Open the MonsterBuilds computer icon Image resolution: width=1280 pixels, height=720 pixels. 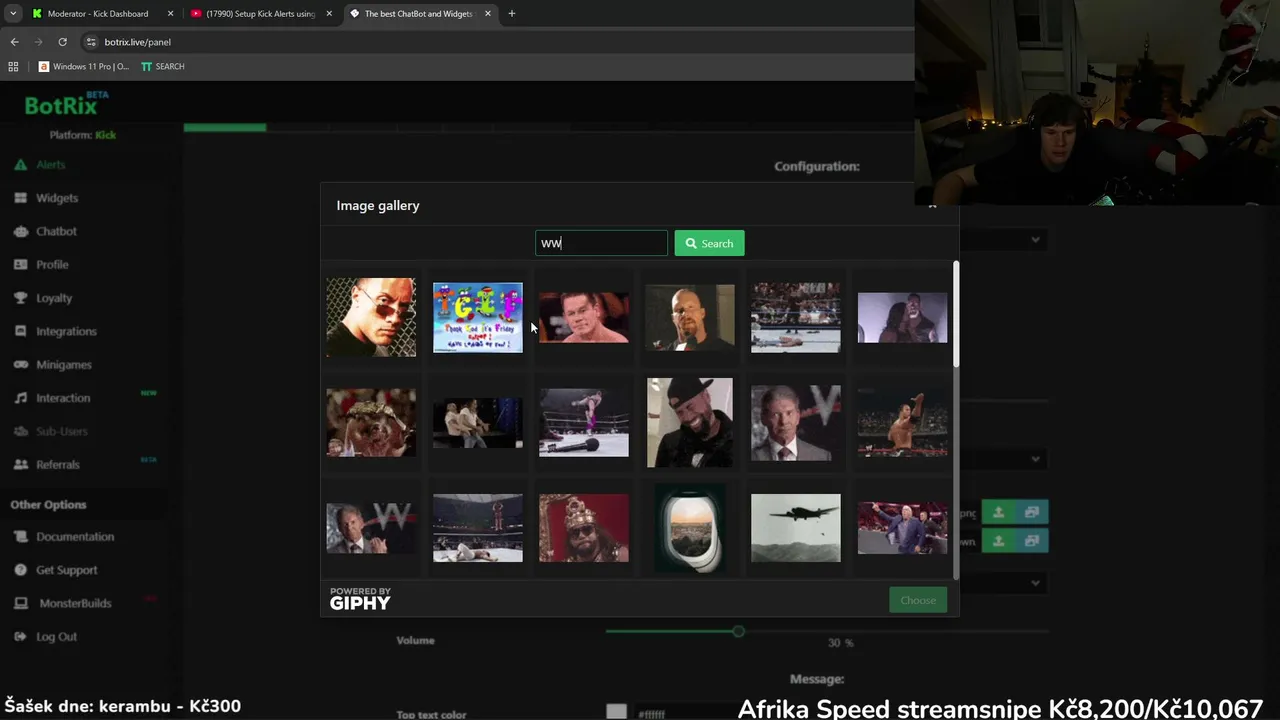[x=20, y=603]
